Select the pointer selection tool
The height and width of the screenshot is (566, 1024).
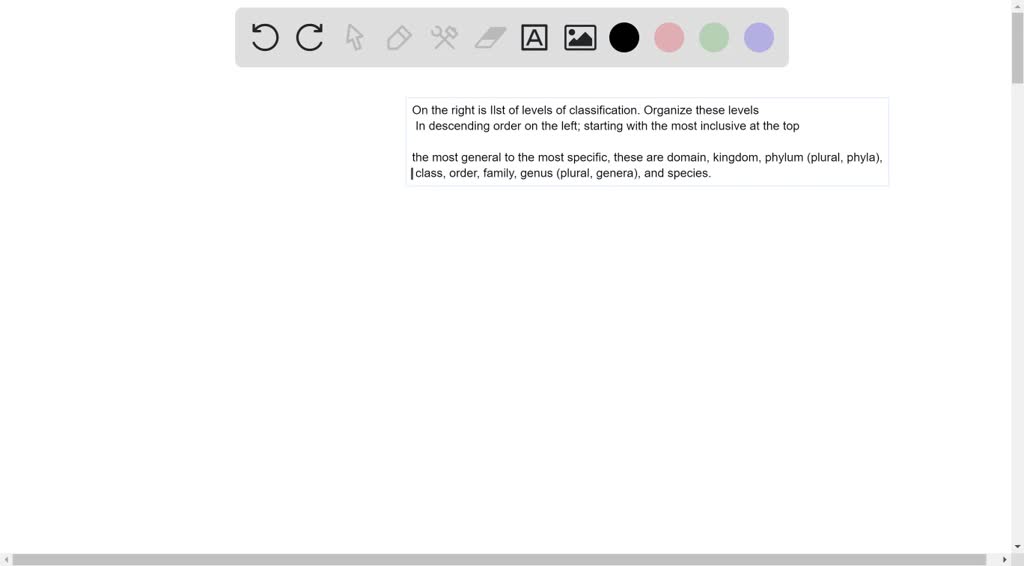(x=355, y=37)
